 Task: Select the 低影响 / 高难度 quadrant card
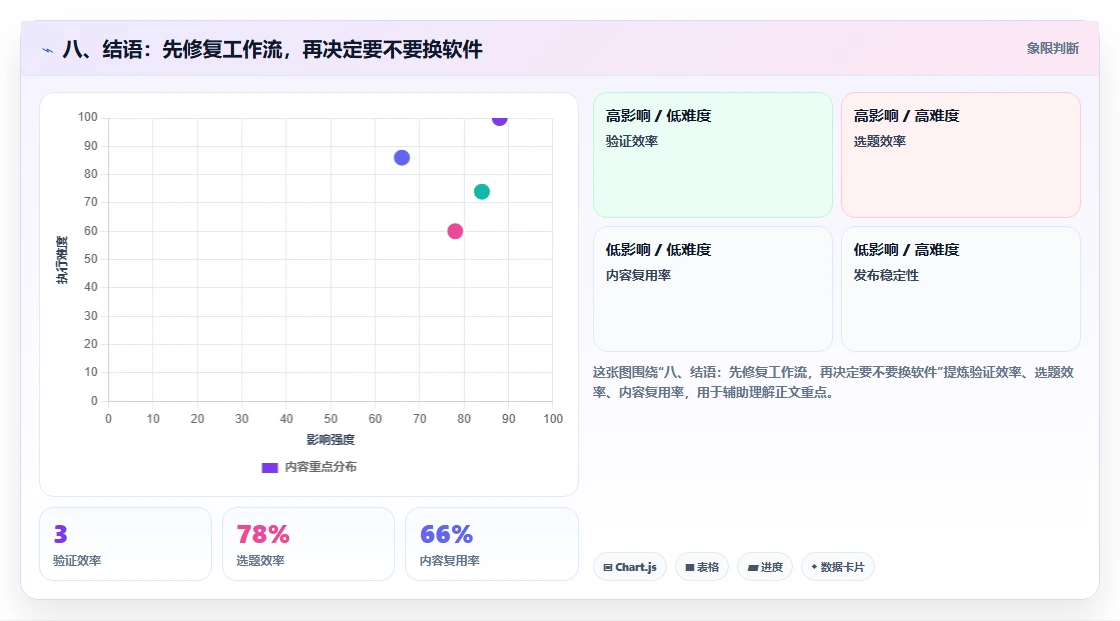[961, 289]
